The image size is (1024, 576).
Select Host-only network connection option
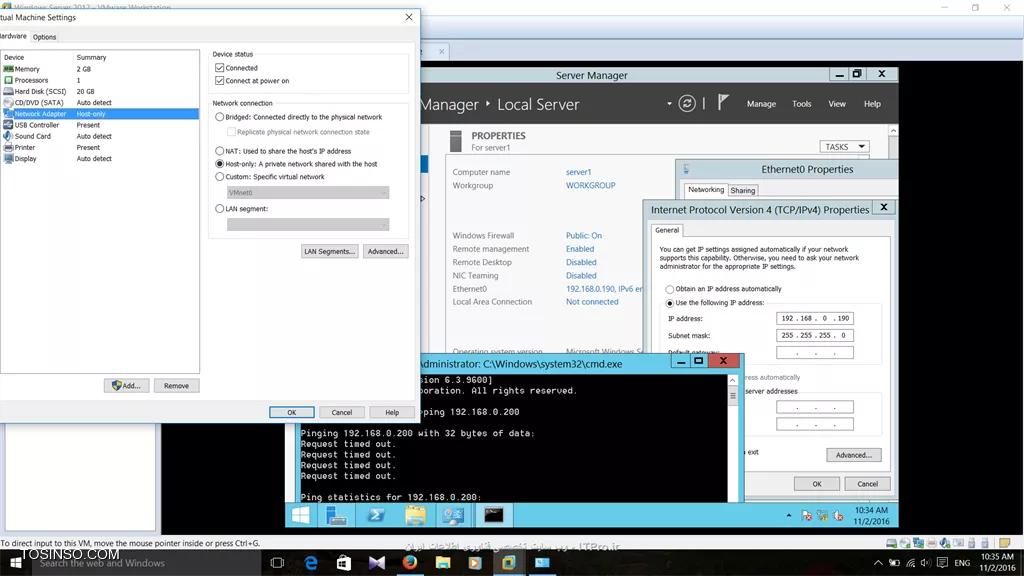coord(219,164)
